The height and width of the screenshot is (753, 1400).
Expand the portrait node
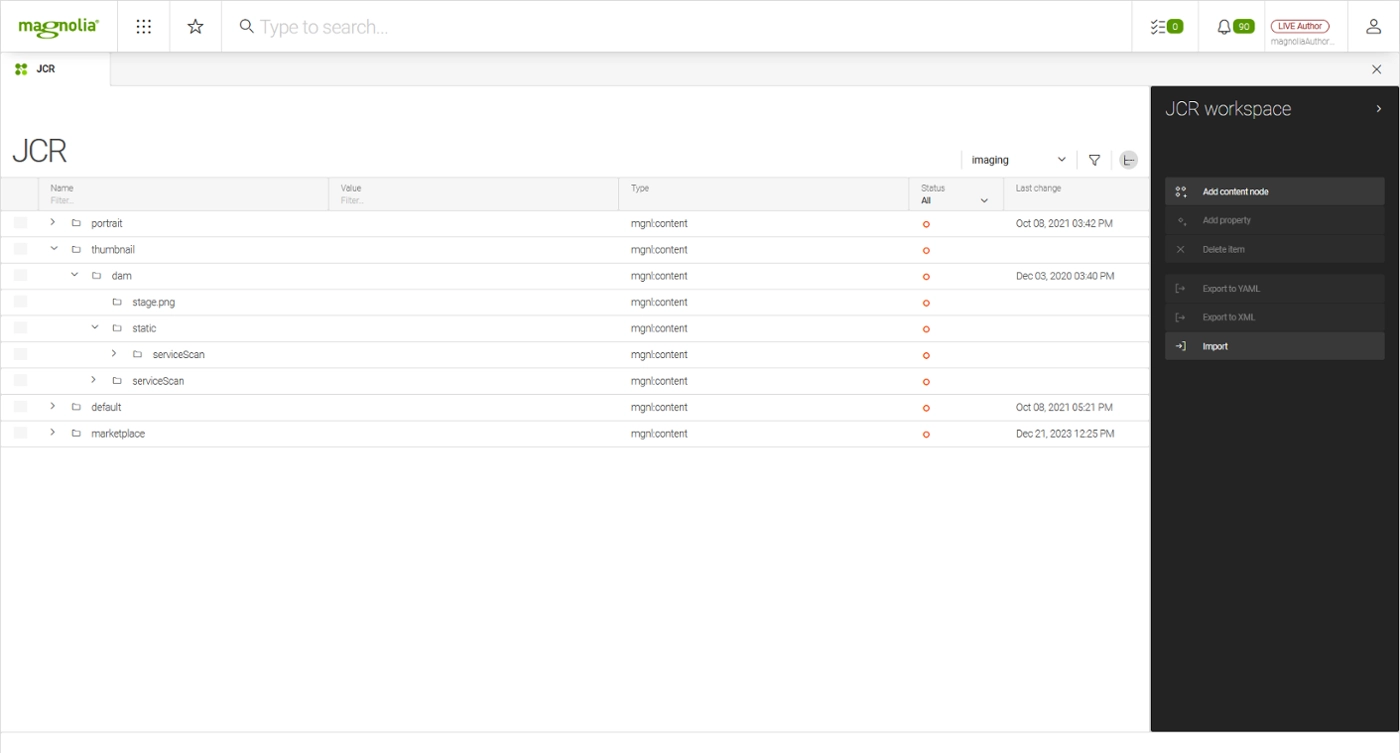point(53,222)
